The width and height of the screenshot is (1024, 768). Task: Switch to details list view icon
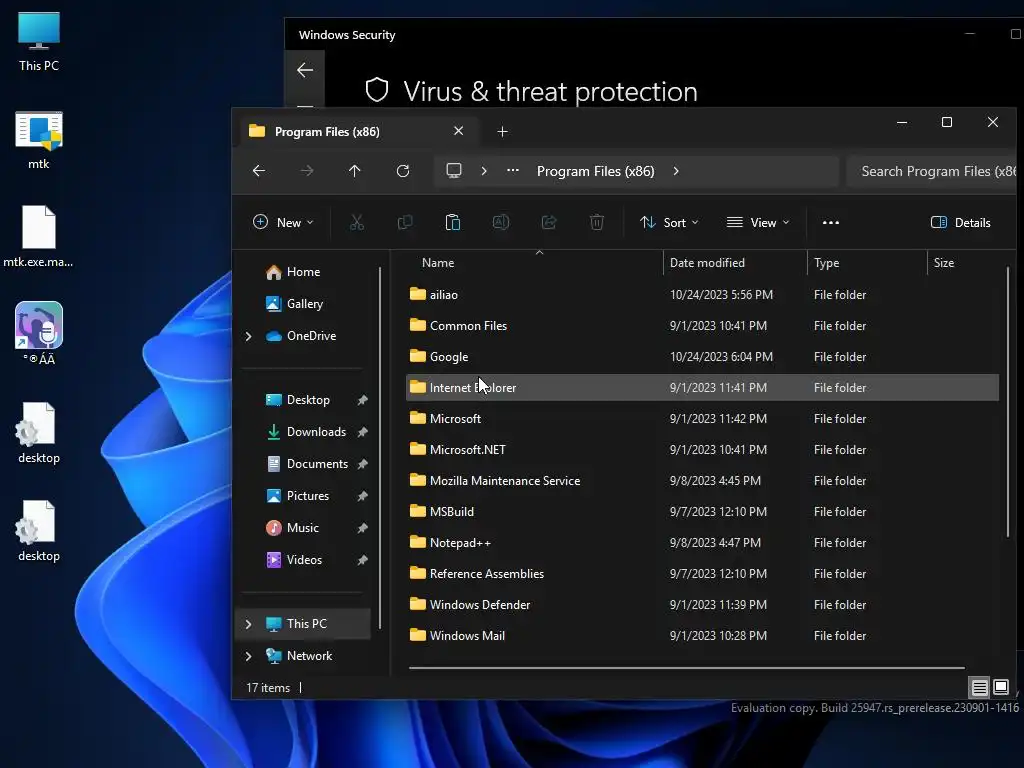click(980, 687)
